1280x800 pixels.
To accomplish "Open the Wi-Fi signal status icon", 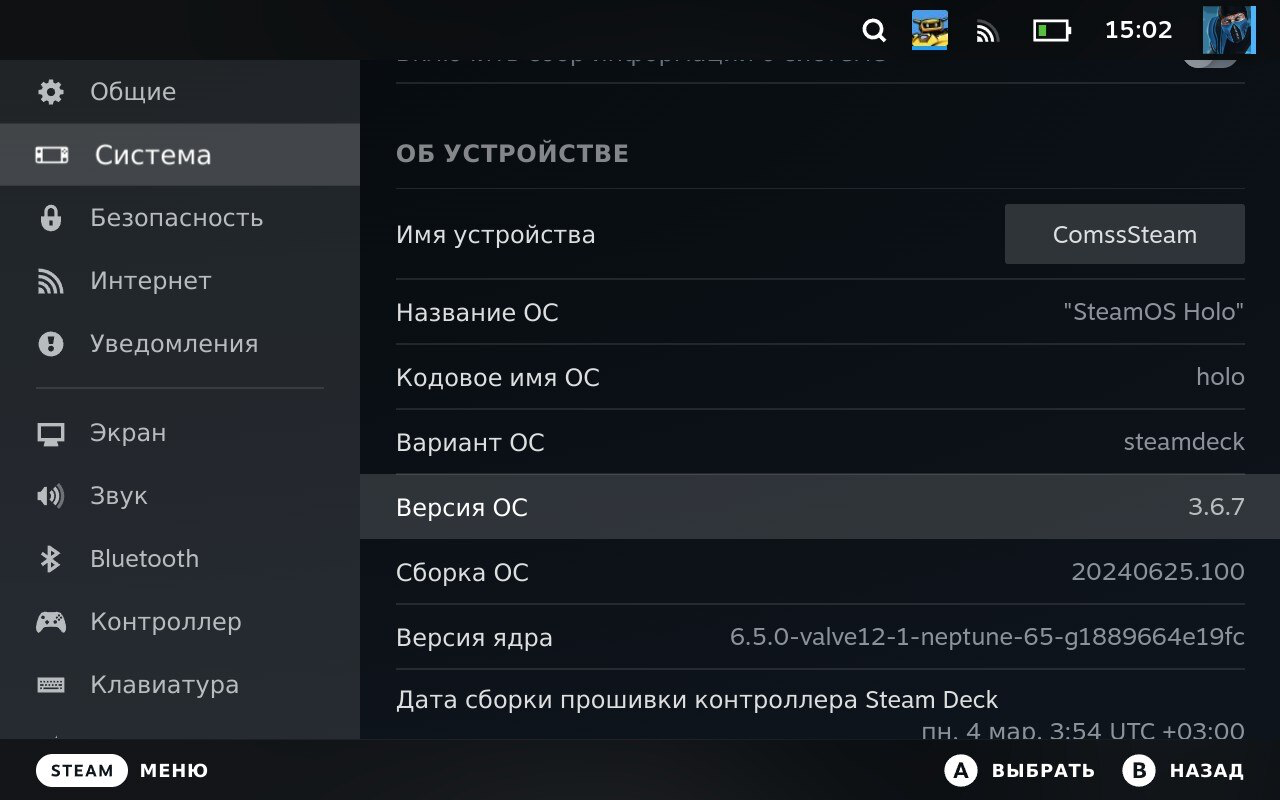I will pyautogui.click(x=987, y=32).
